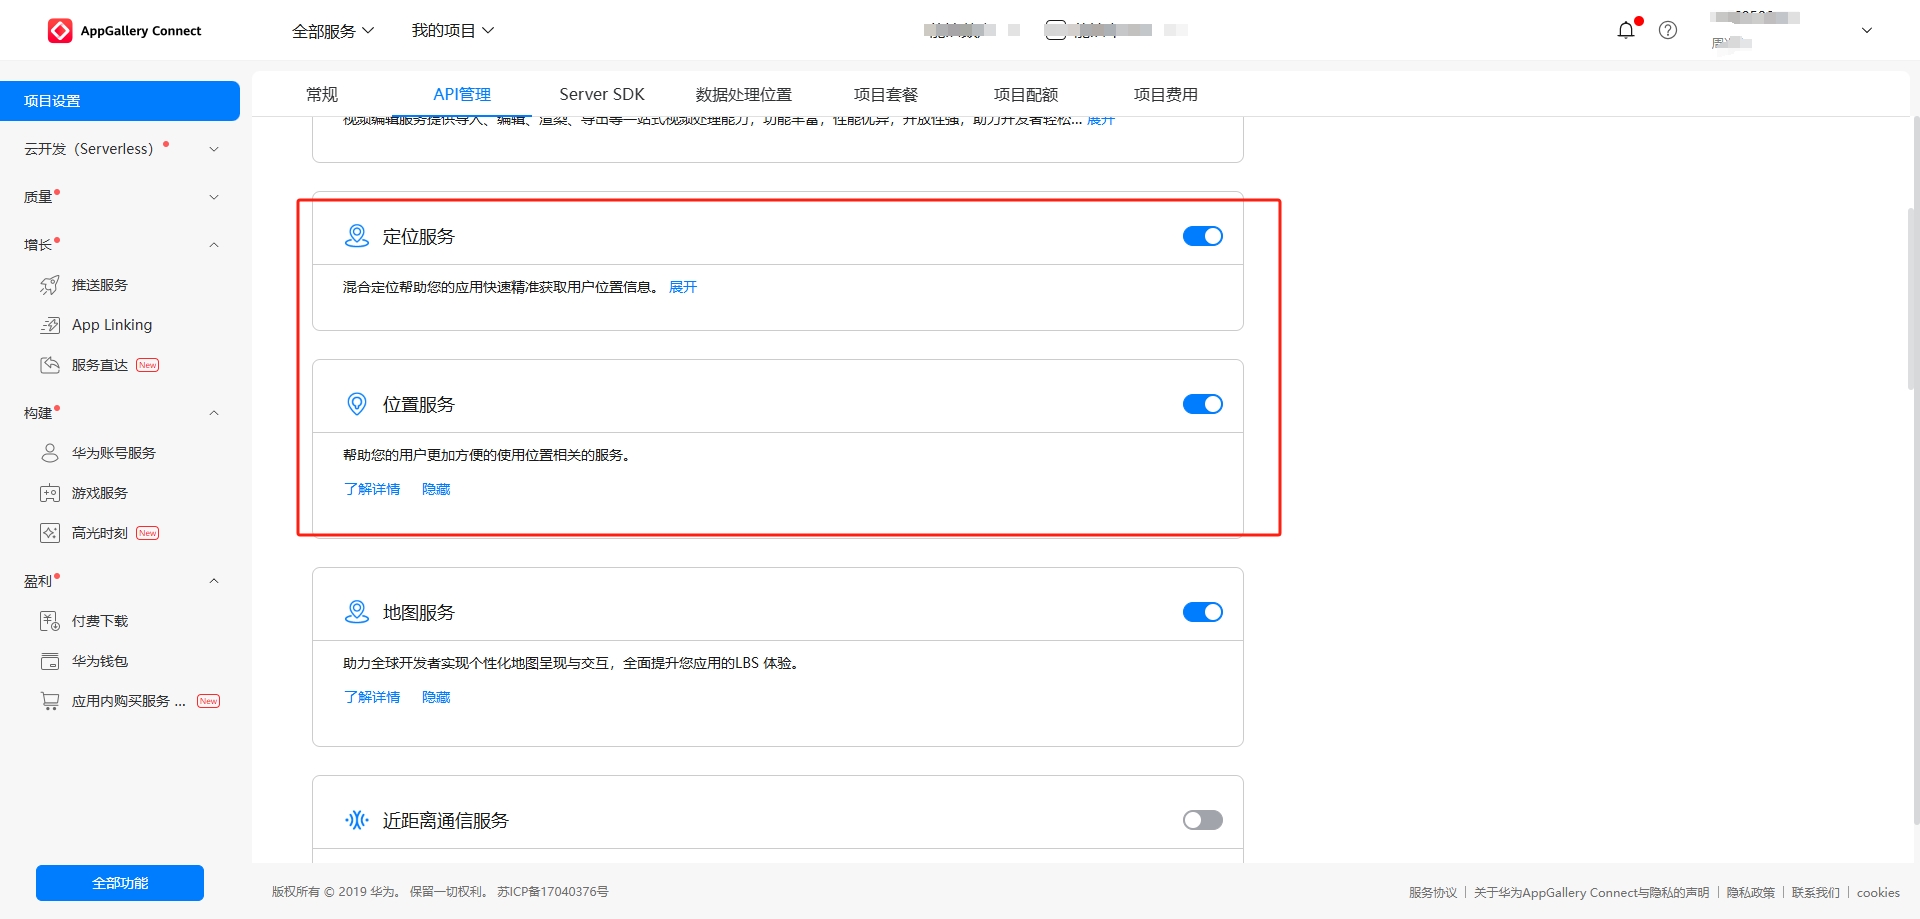Click the 推送服务 rocket icon
The width and height of the screenshot is (1920, 919).
click(50, 285)
